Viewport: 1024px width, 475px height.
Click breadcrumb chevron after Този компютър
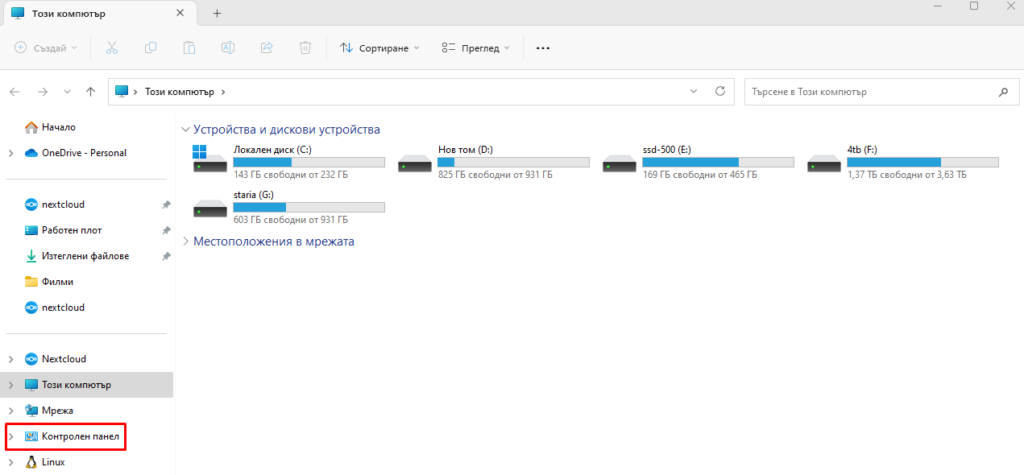click(223, 91)
